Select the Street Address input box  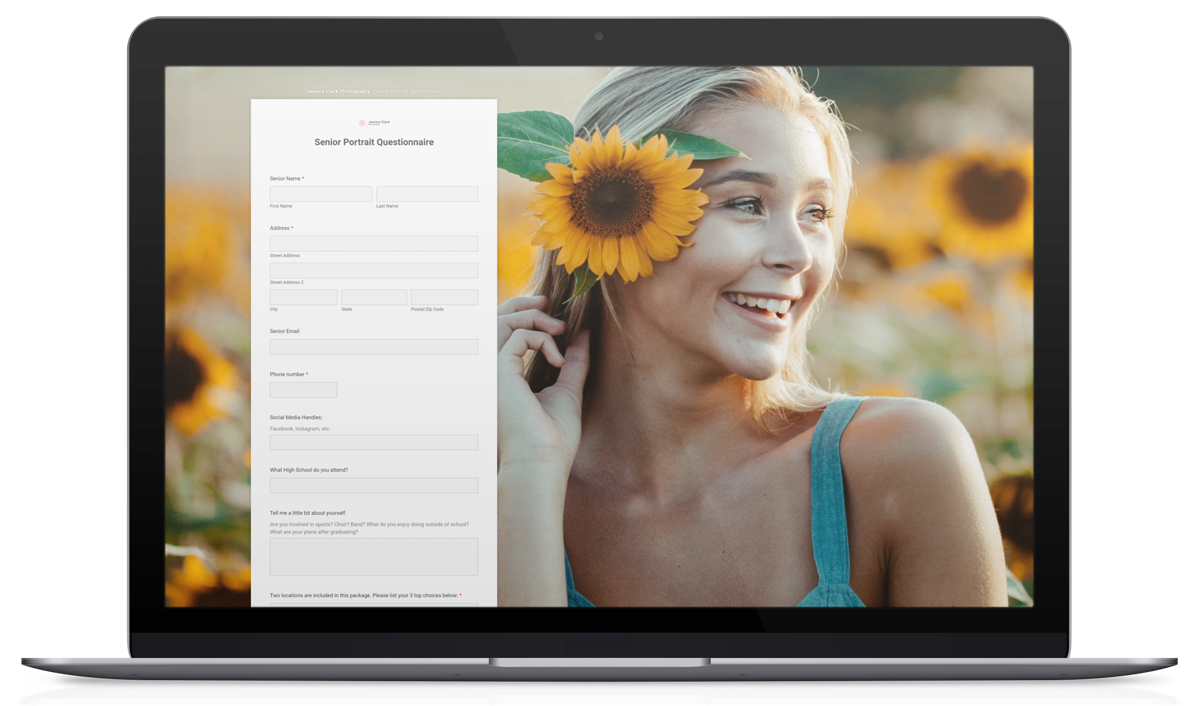coord(374,243)
